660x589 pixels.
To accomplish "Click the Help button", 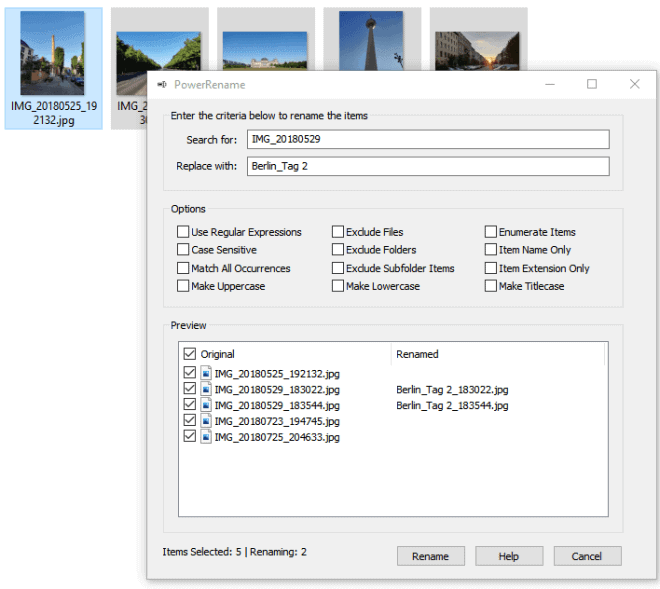I will (x=509, y=556).
